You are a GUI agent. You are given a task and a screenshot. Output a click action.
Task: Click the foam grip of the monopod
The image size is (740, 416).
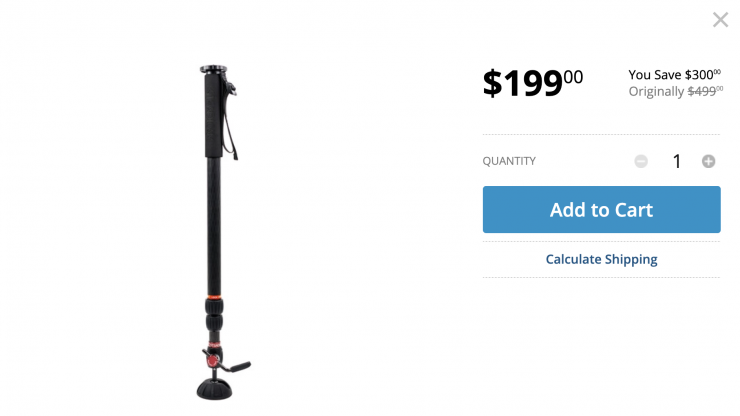click(x=213, y=116)
